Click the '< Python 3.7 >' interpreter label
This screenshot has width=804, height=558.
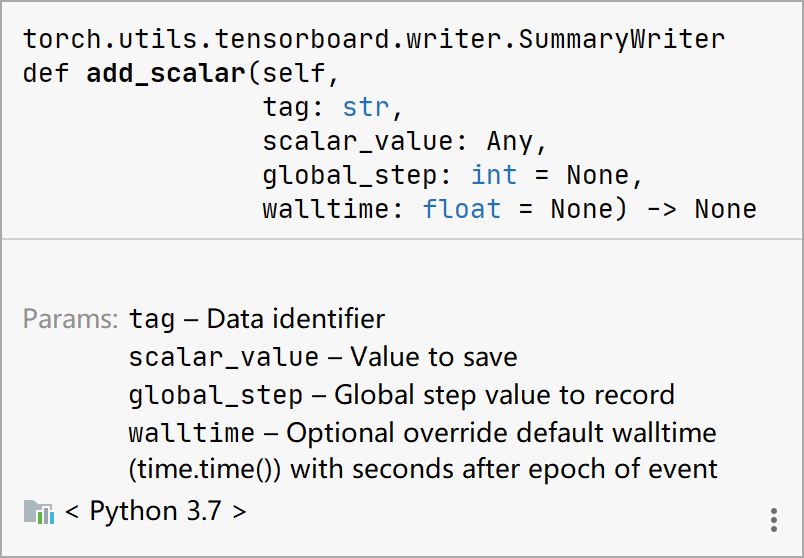155,512
